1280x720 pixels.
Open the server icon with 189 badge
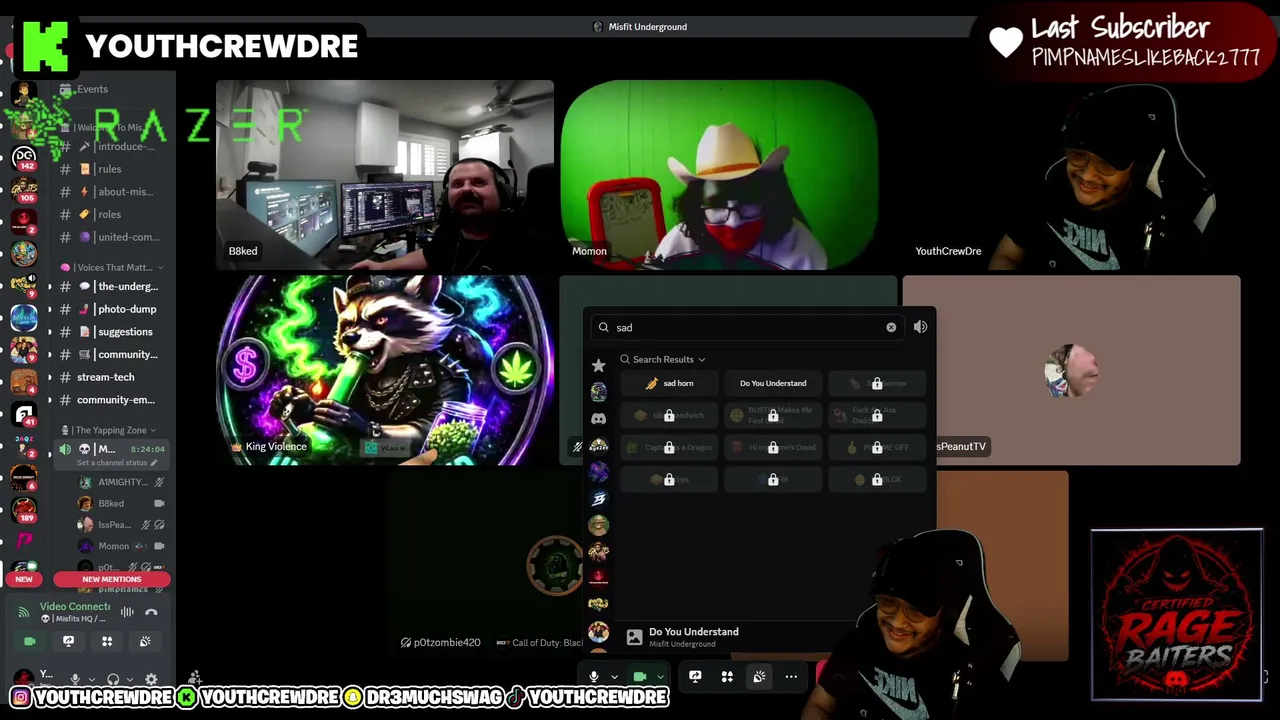pyautogui.click(x=24, y=508)
